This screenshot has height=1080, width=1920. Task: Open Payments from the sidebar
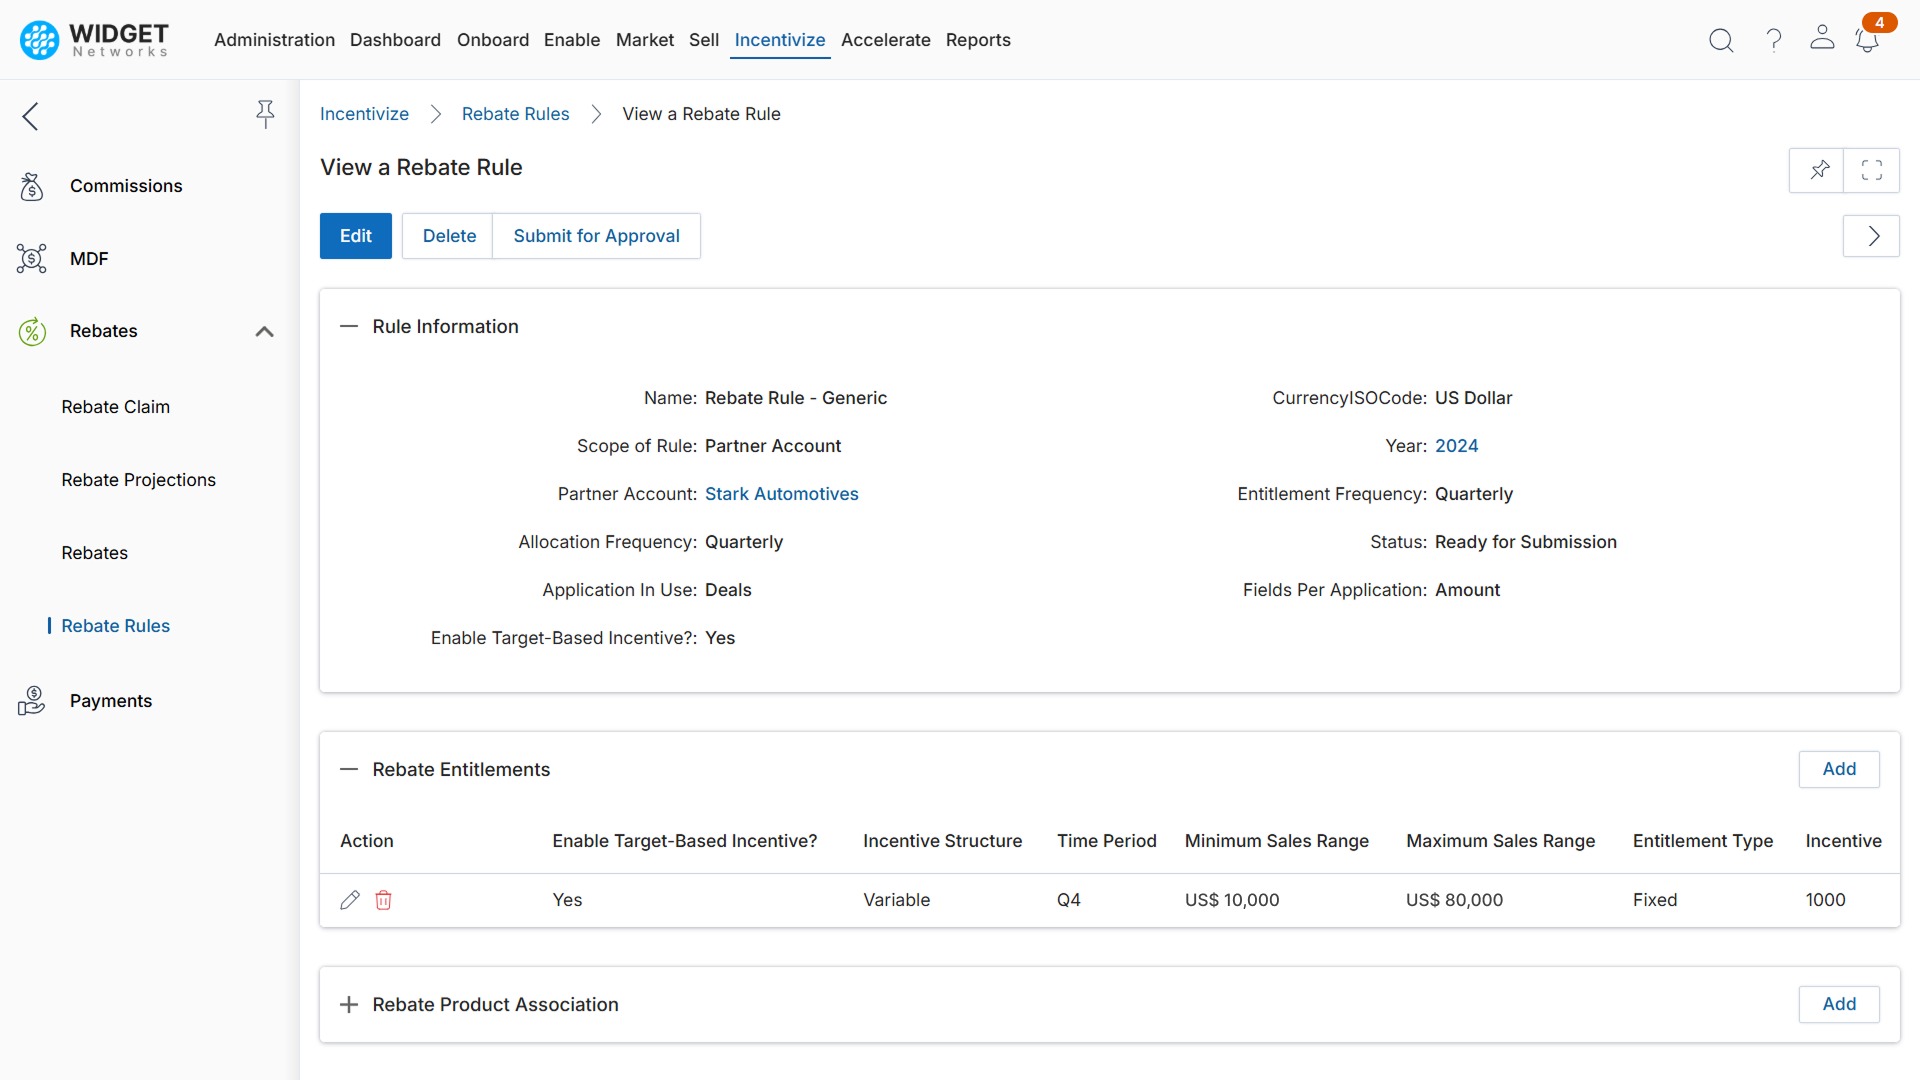[111, 700]
